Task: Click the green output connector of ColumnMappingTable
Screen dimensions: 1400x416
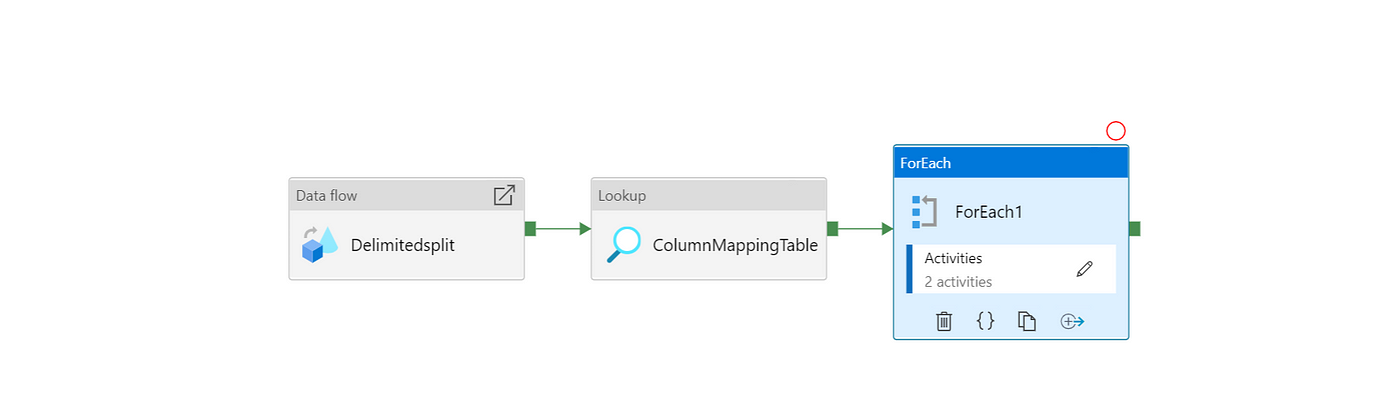Action: pyautogui.click(x=832, y=229)
